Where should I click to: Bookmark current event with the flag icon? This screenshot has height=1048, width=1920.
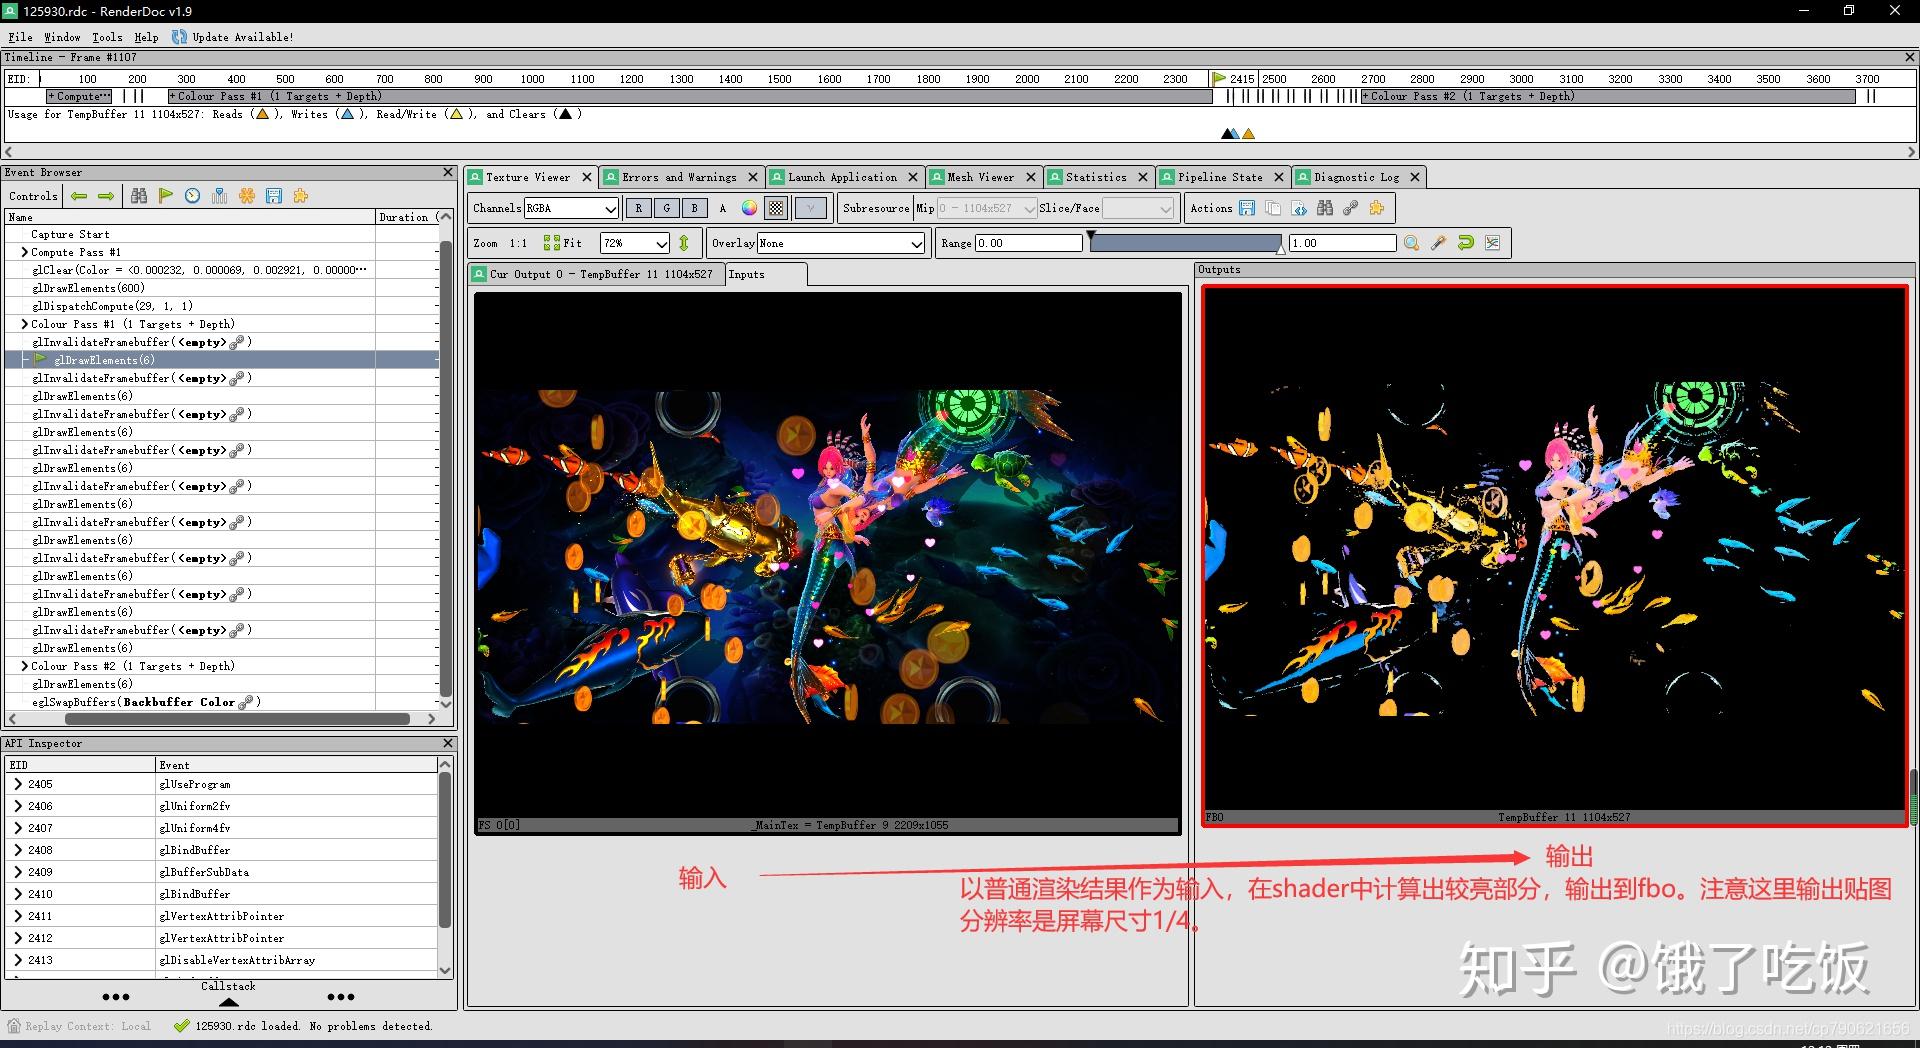(x=166, y=196)
